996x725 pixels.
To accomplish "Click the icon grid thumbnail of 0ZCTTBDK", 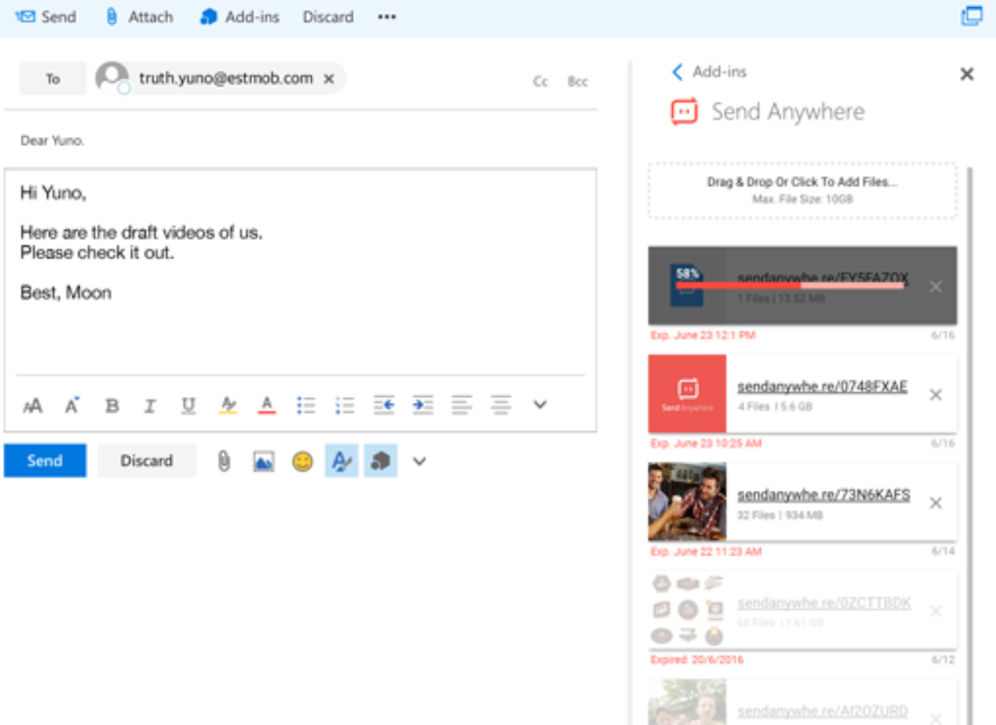I will (x=687, y=610).
